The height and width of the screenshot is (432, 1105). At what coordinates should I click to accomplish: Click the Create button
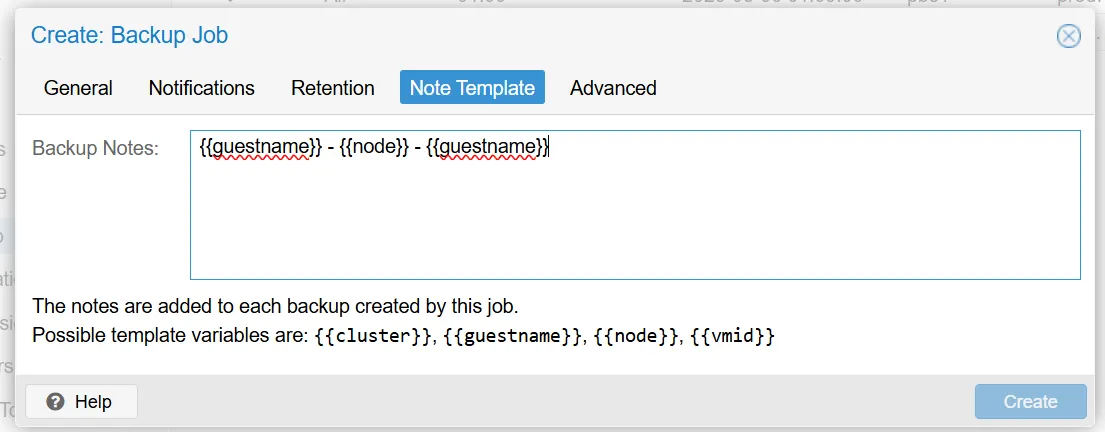click(x=1030, y=402)
